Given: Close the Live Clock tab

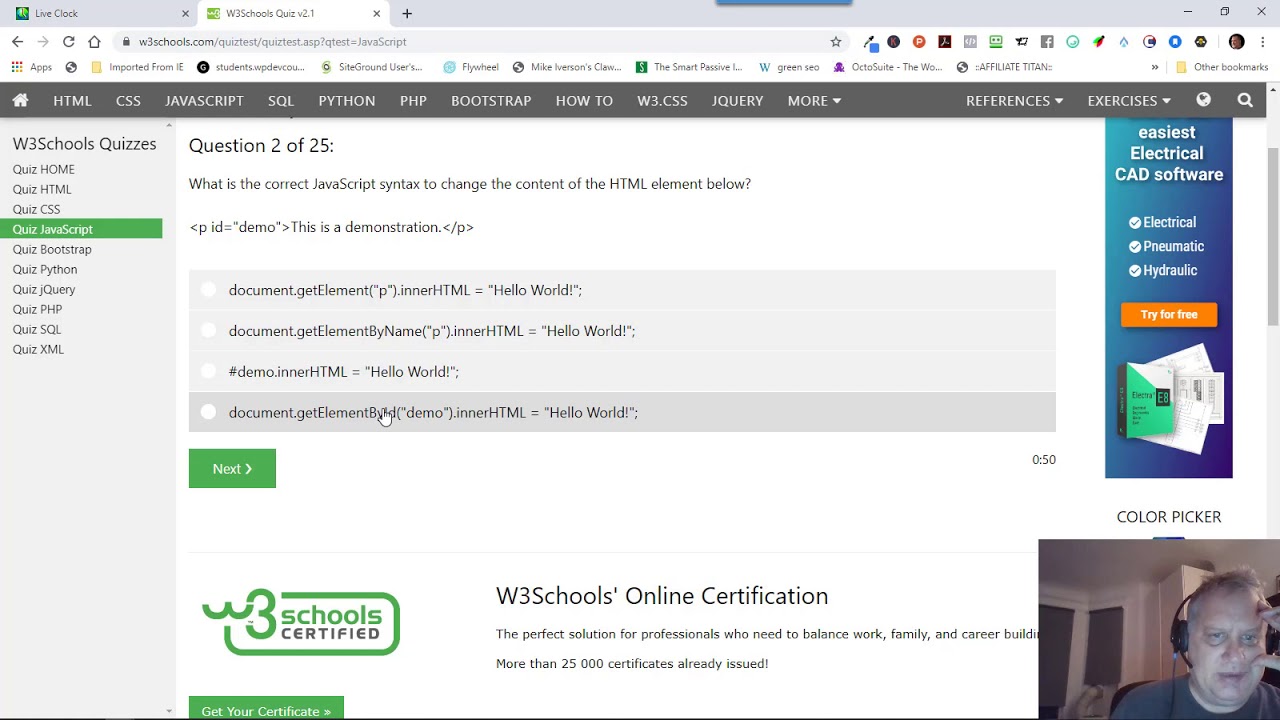Looking at the screenshot, I should tap(185, 13).
